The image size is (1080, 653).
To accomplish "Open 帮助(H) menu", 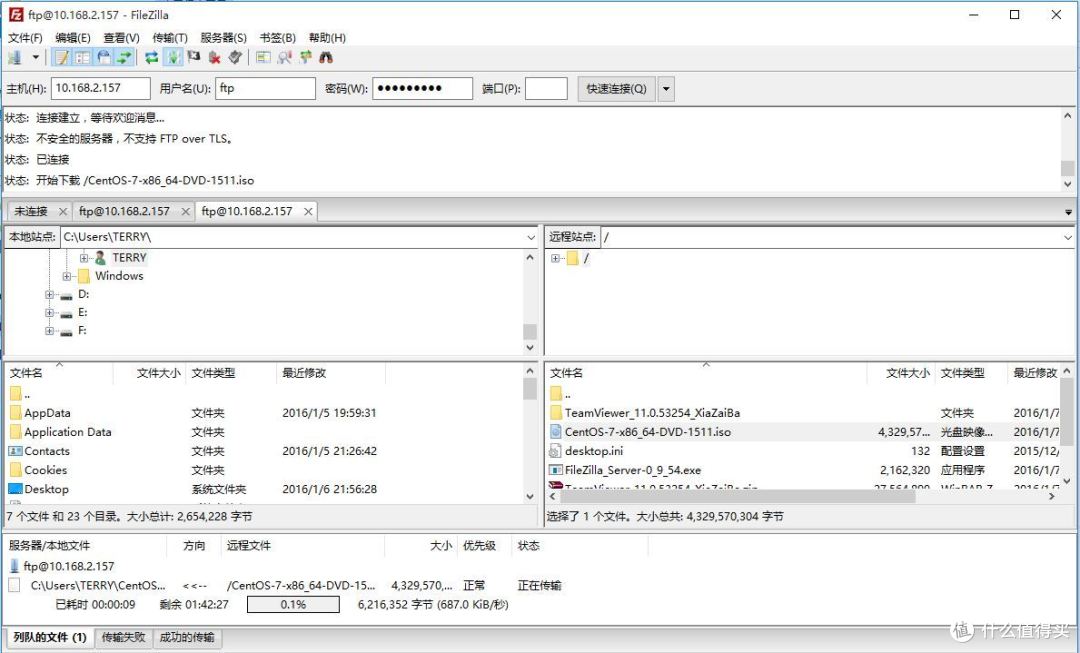I will coord(327,38).
